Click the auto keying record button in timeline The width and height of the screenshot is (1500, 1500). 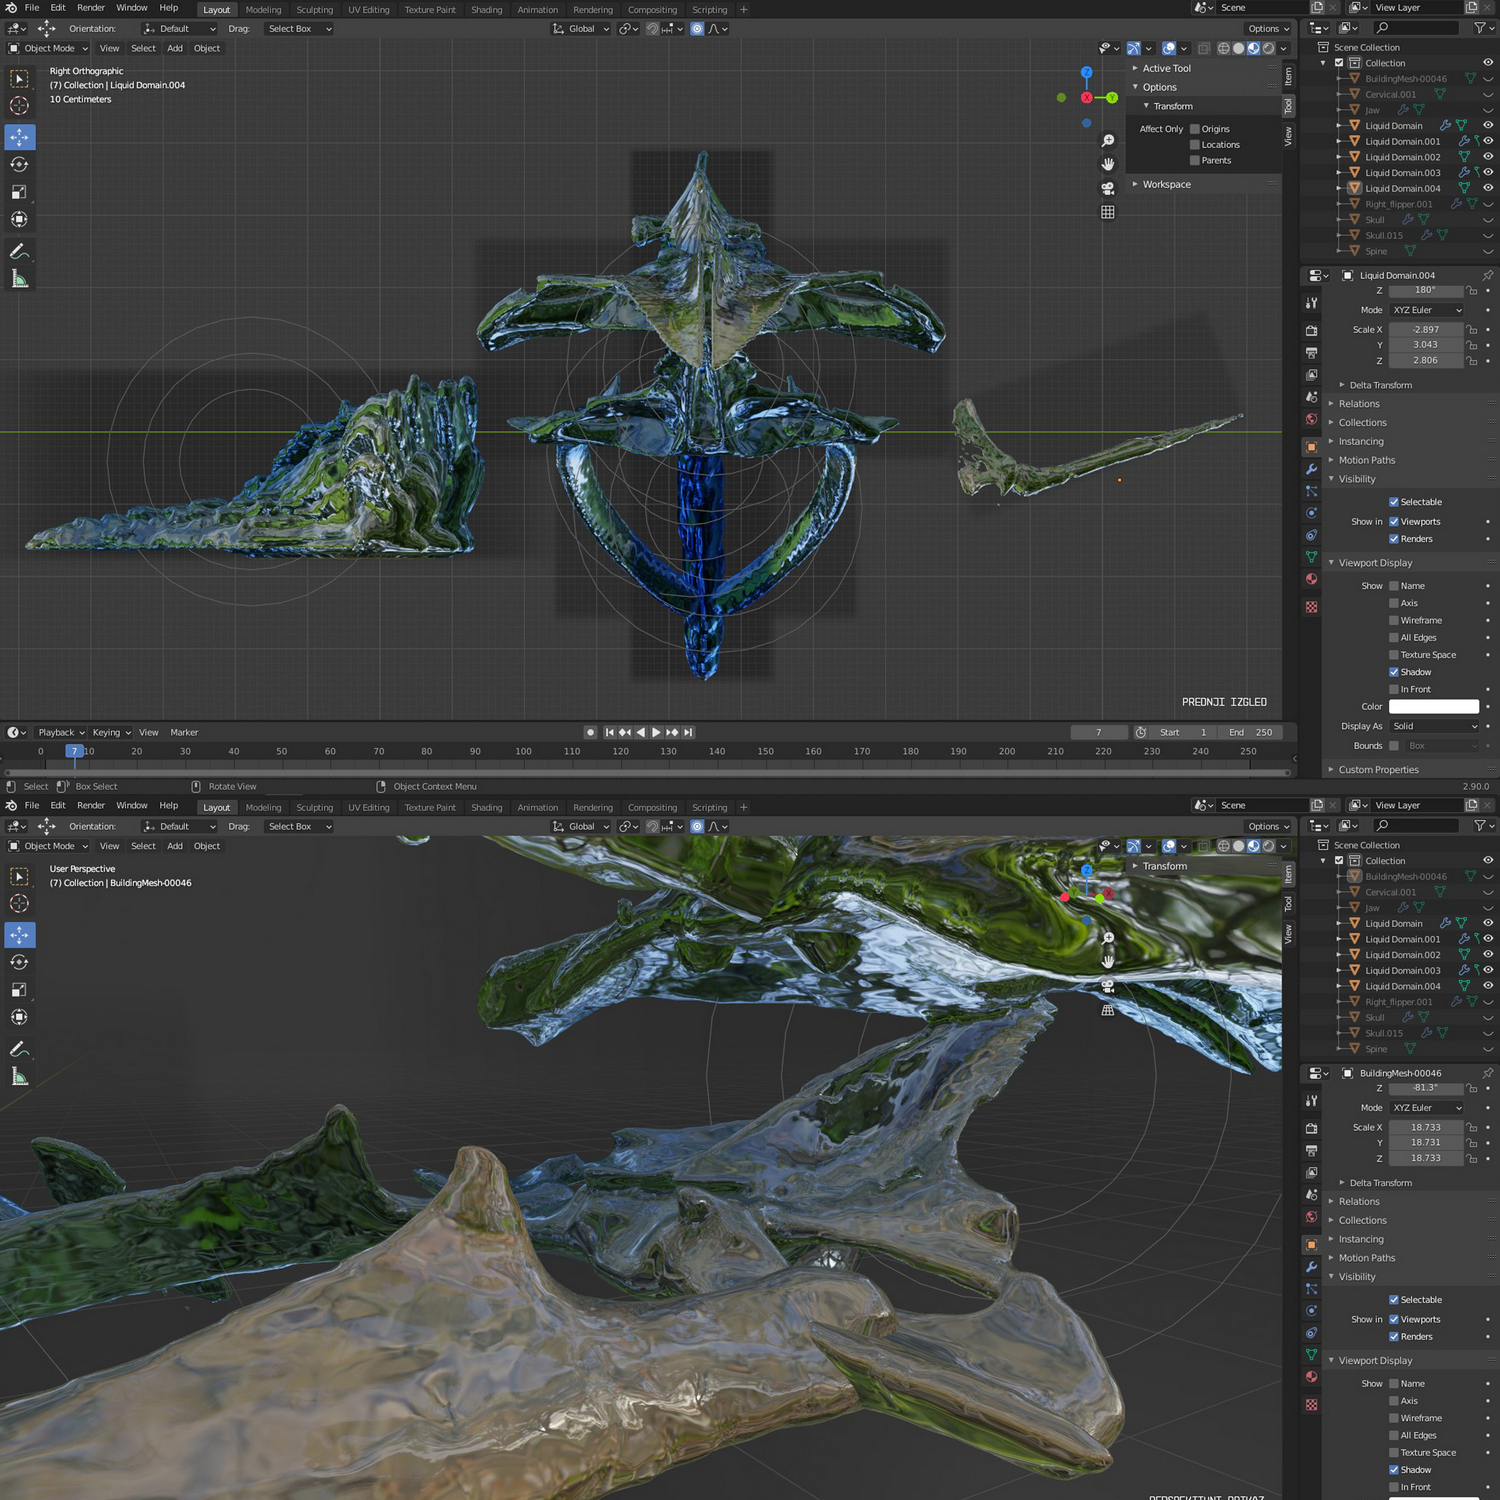(590, 732)
